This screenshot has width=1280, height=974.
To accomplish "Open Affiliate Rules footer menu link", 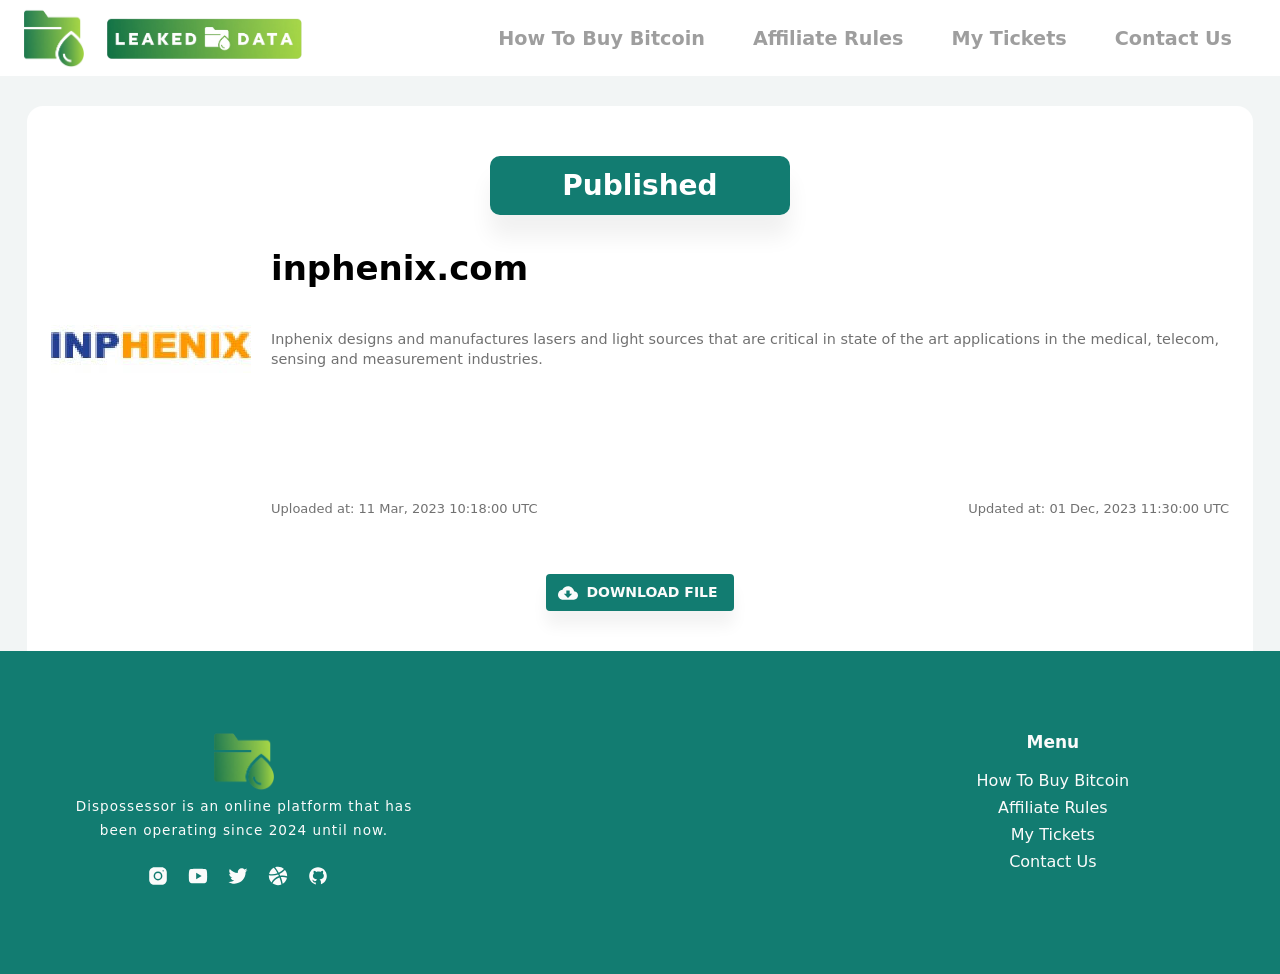I will [1053, 808].
